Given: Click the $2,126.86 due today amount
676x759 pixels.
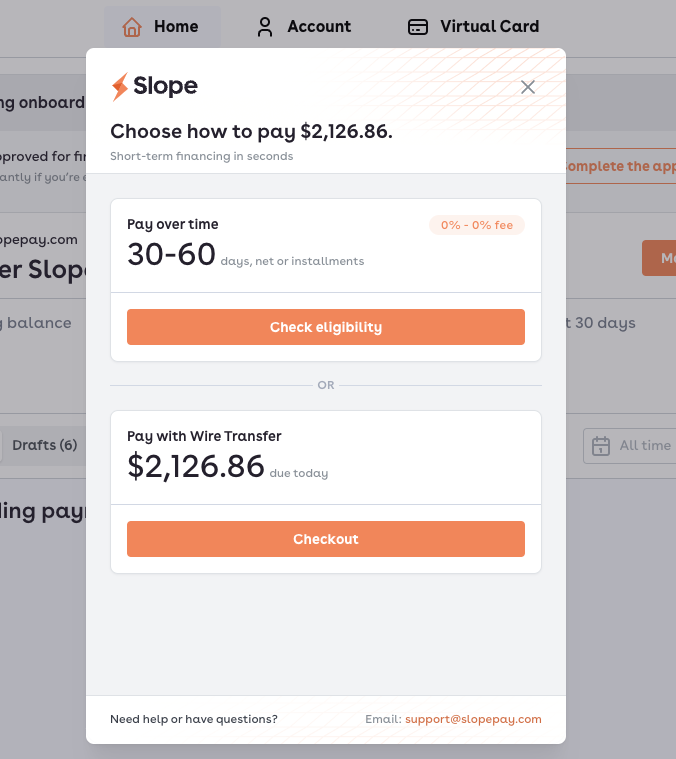Looking at the screenshot, I should coord(196,466).
